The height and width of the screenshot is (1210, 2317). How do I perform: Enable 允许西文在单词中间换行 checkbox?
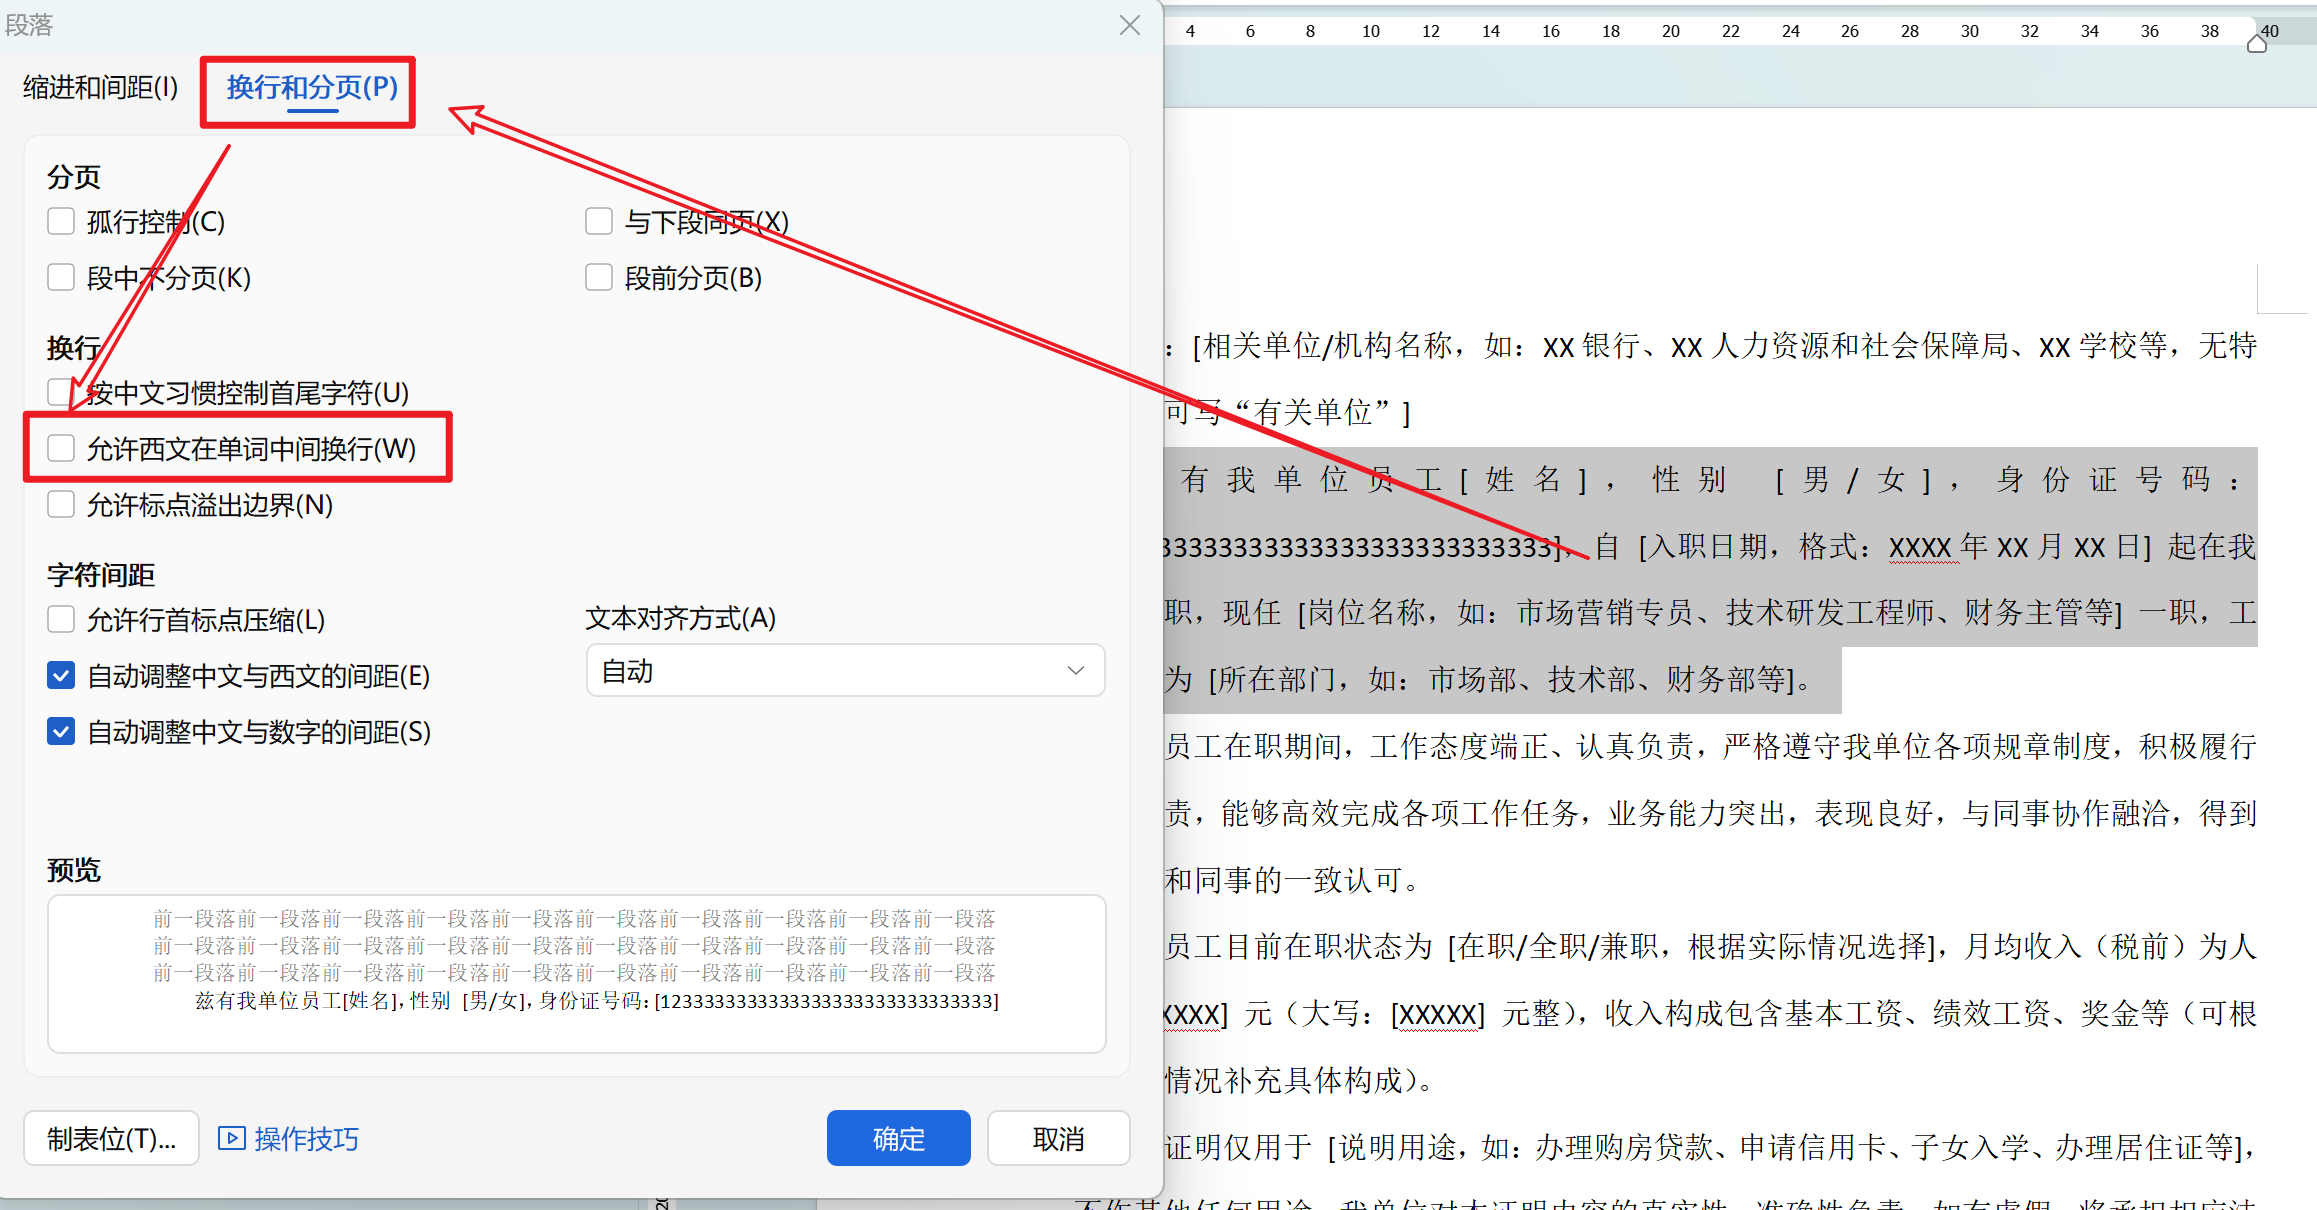[61, 448]
